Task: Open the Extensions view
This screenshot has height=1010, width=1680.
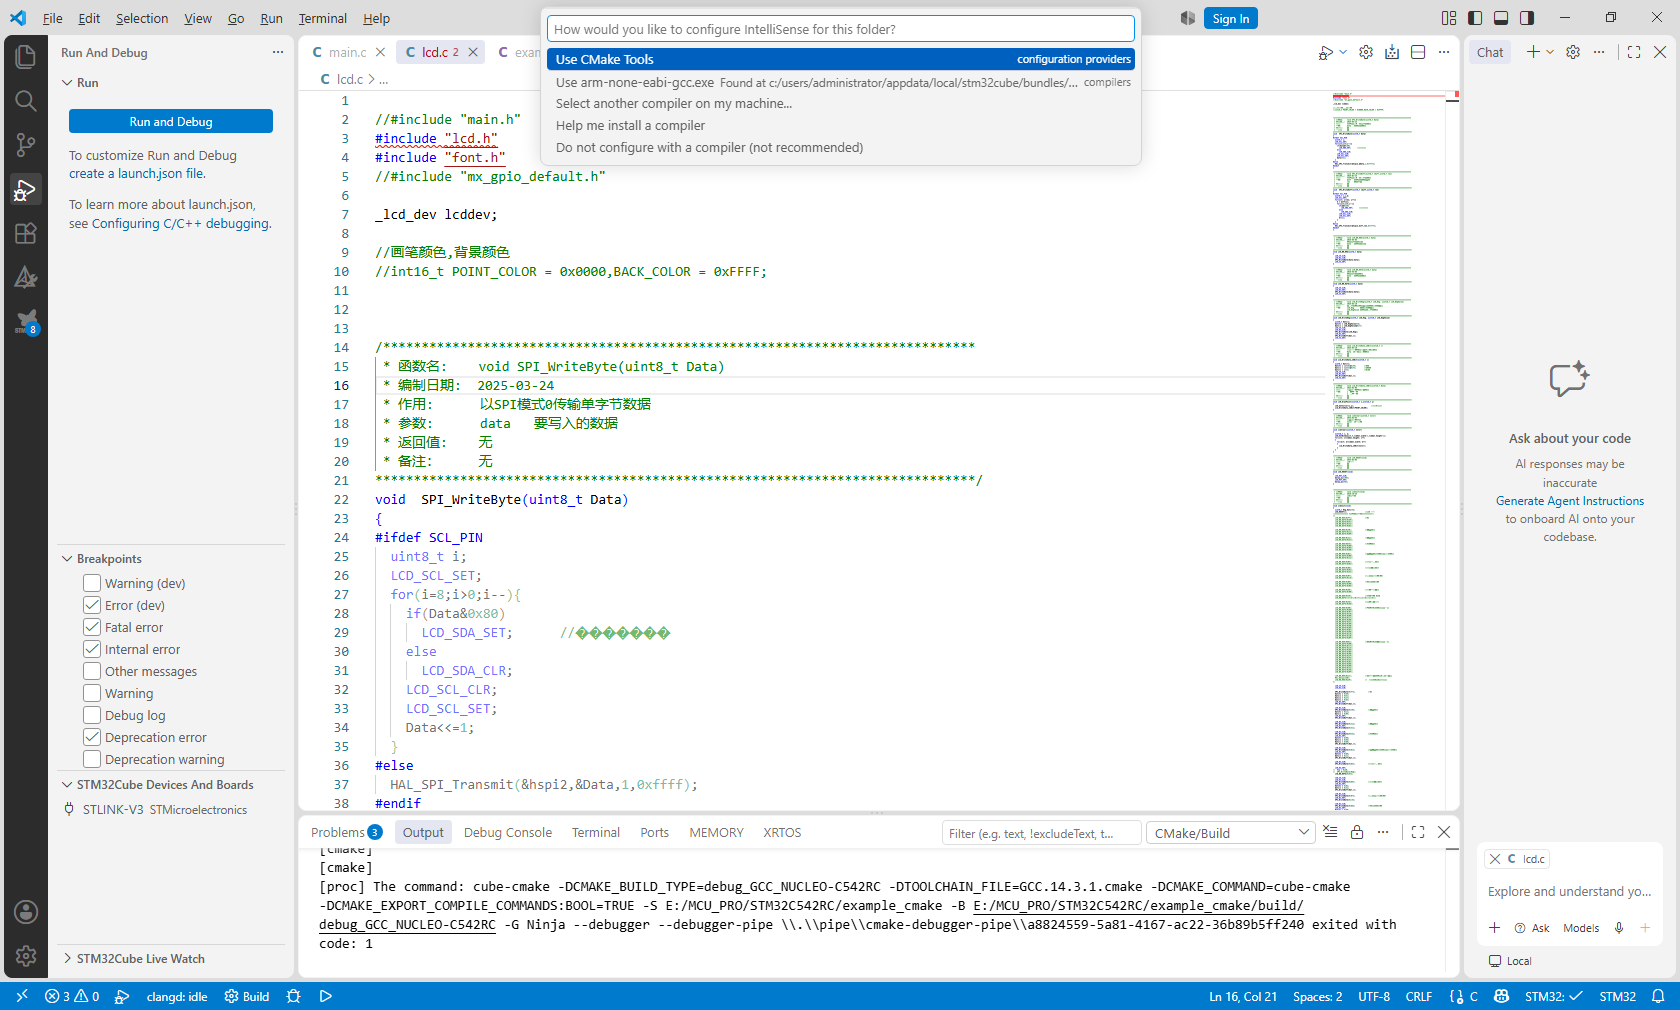Action: [x=26, y=233]
